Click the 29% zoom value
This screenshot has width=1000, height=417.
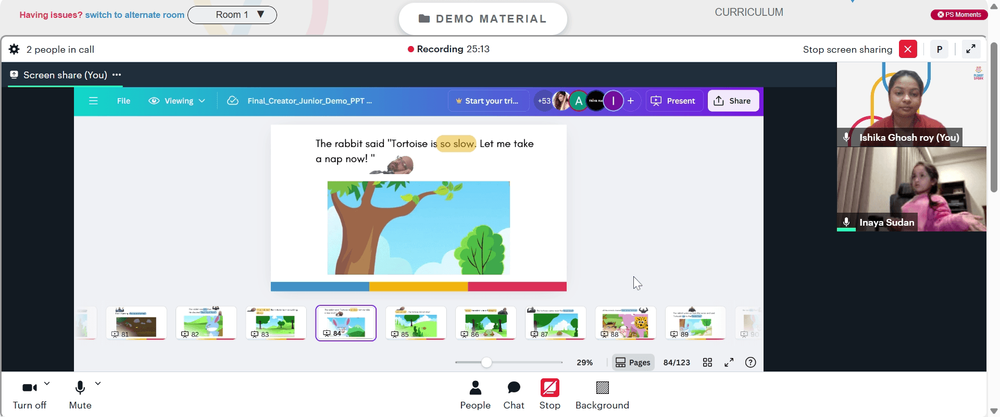click(x=585, y=362)
